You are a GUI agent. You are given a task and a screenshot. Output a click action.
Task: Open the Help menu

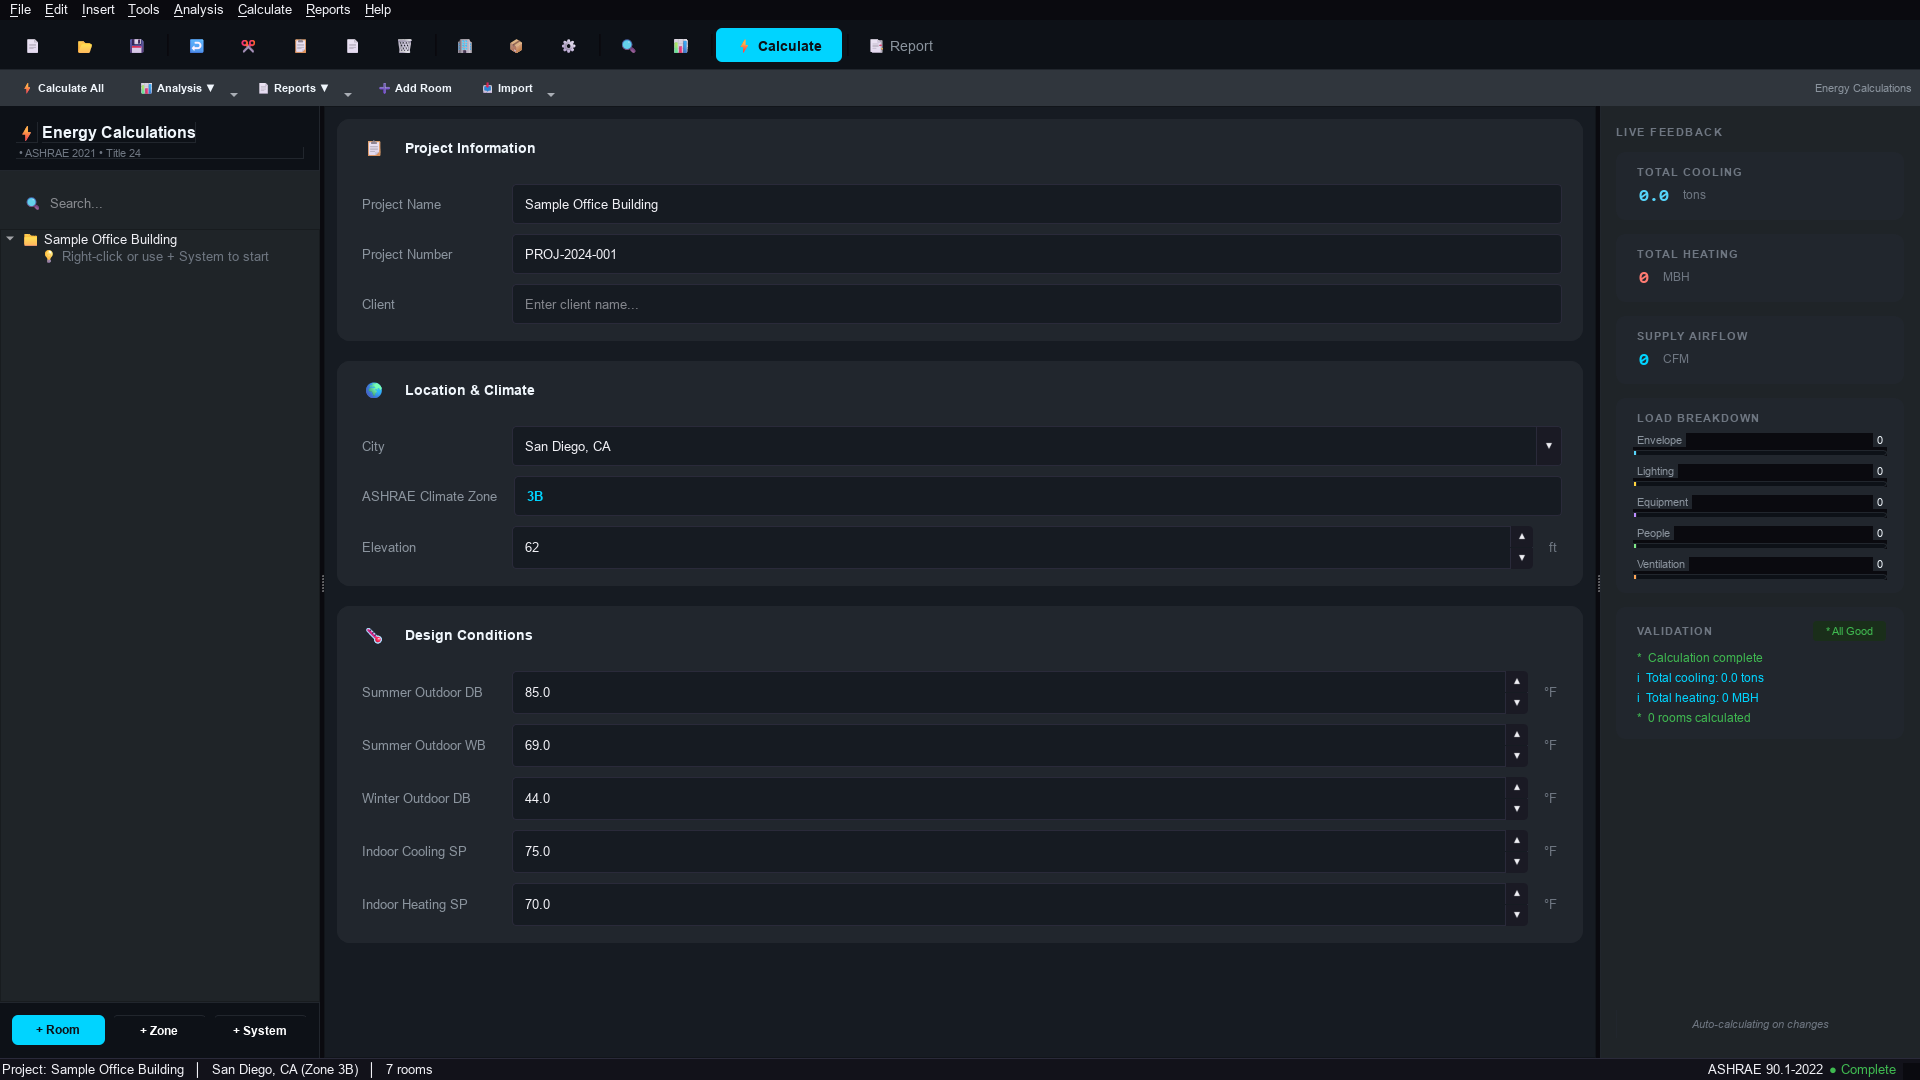point(377,9)
